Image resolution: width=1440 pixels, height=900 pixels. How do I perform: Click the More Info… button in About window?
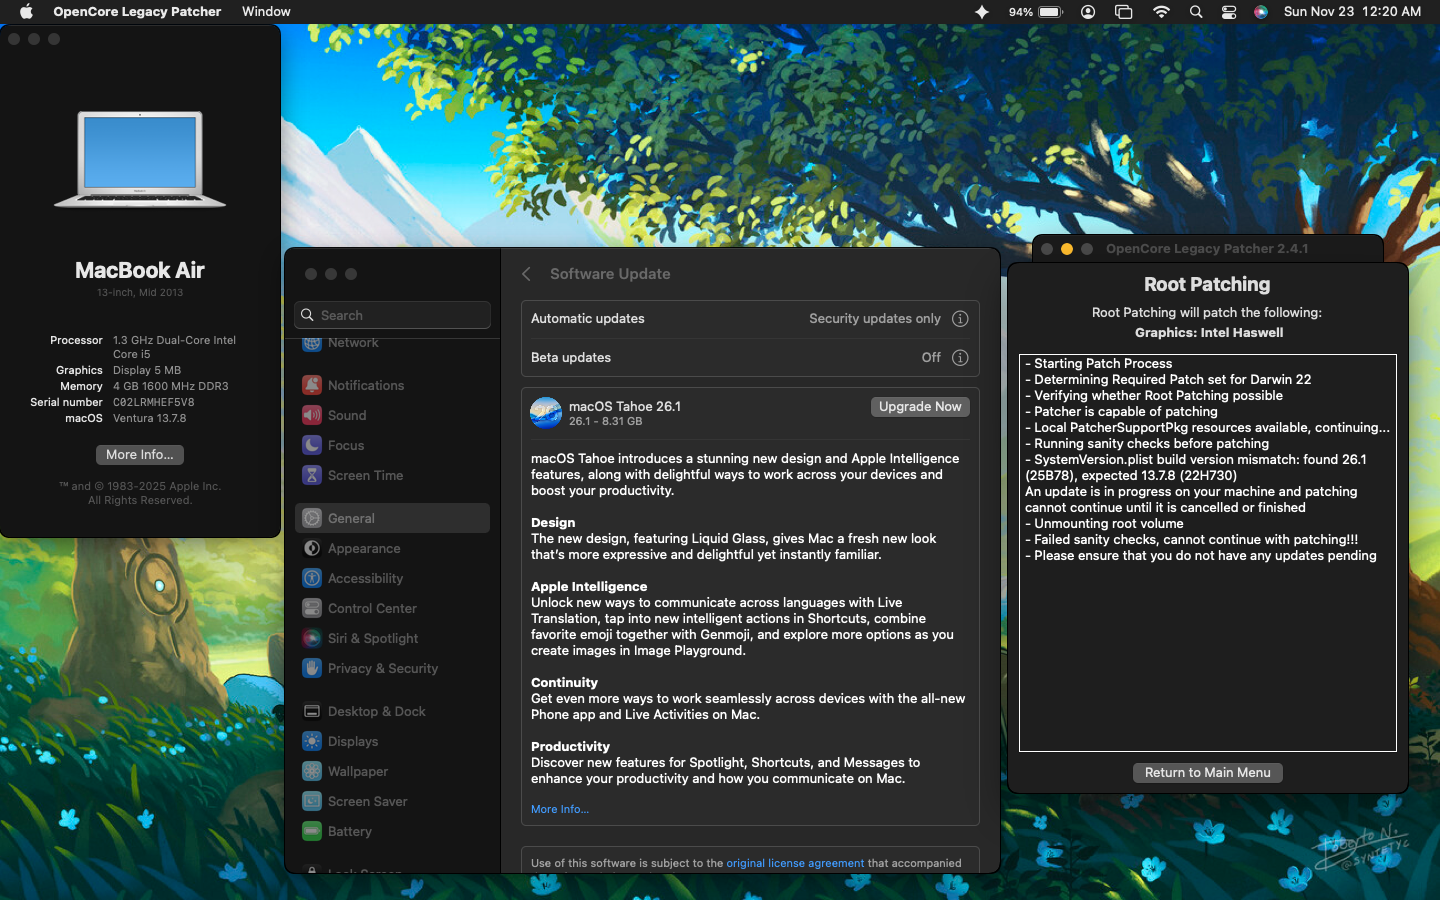(140, 455)
